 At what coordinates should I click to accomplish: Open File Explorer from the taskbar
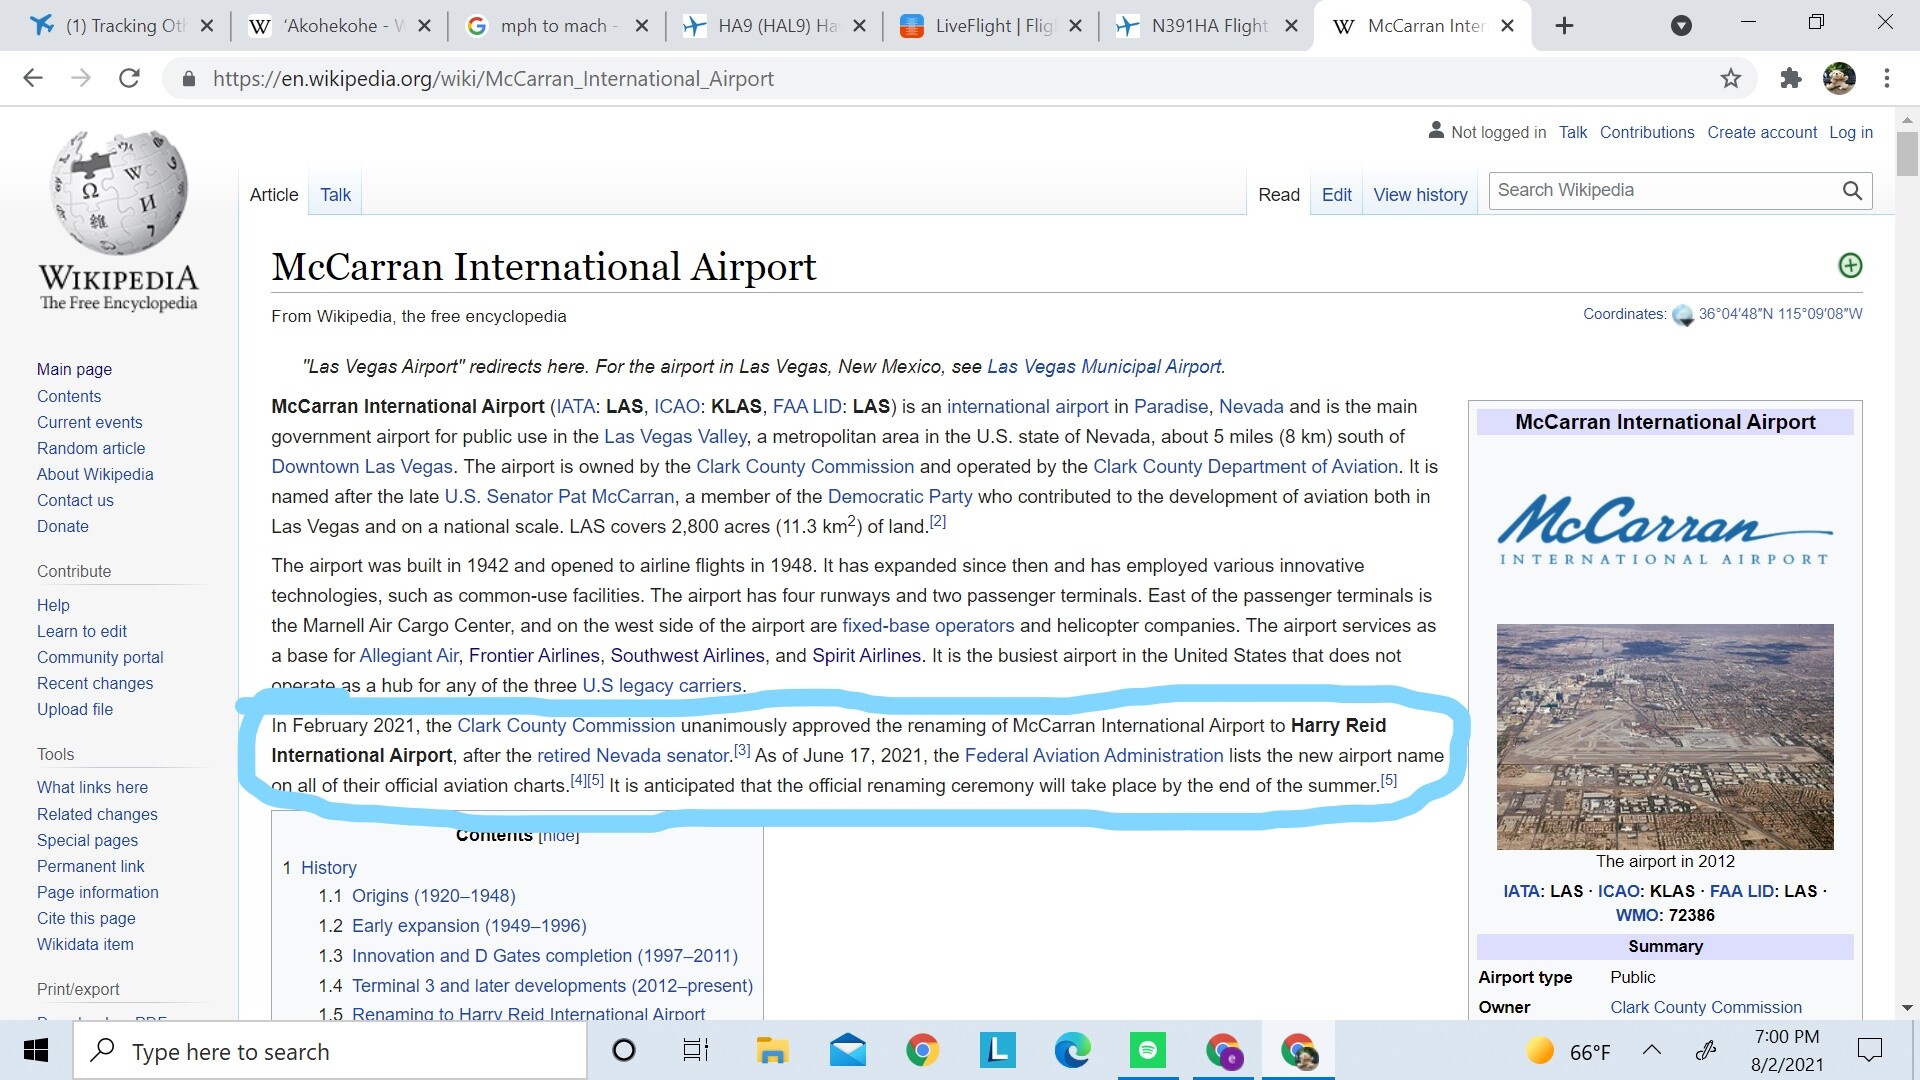click(x=771, y=1051)
